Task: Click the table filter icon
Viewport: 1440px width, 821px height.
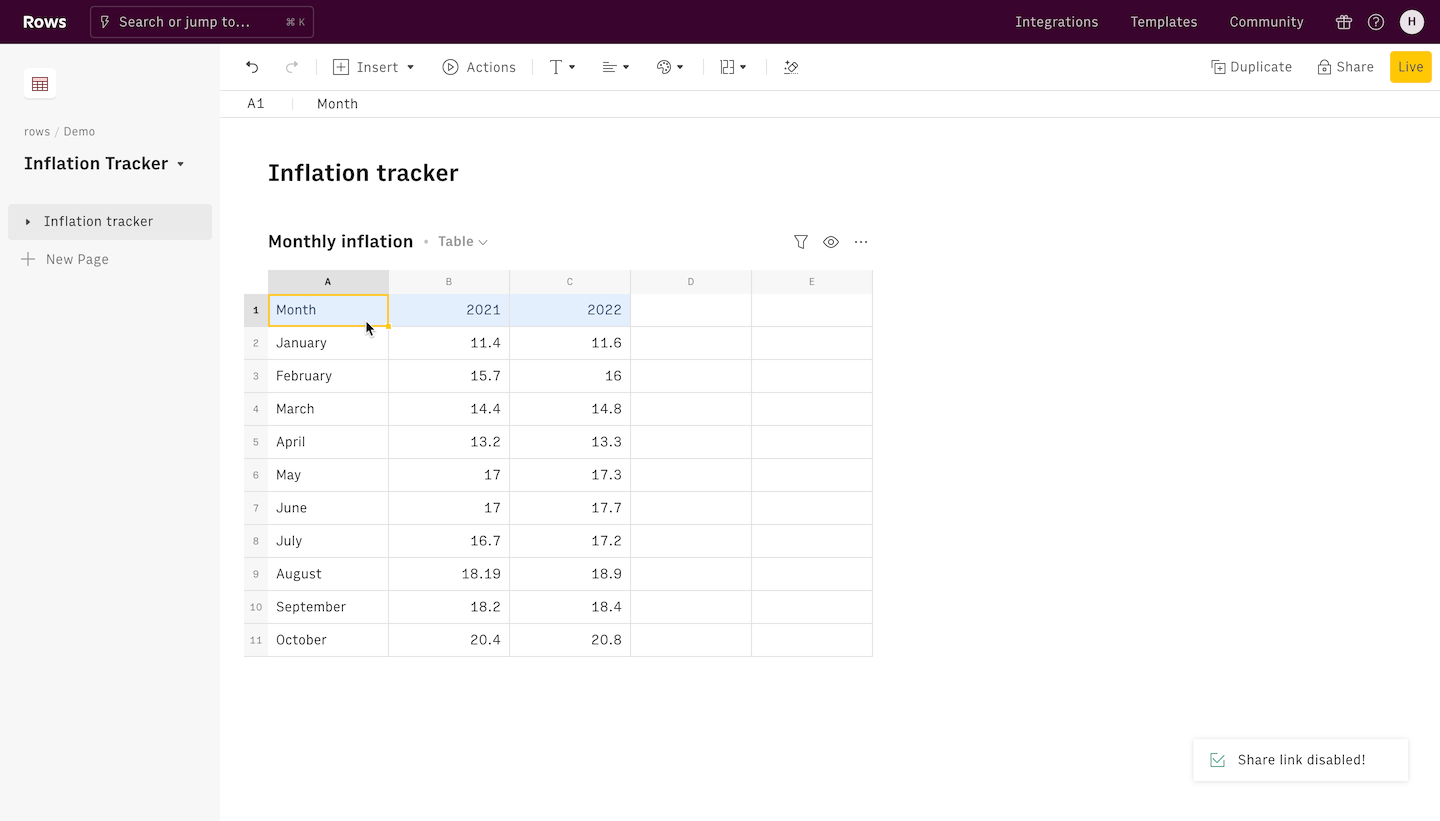Action: click(801, 242)
